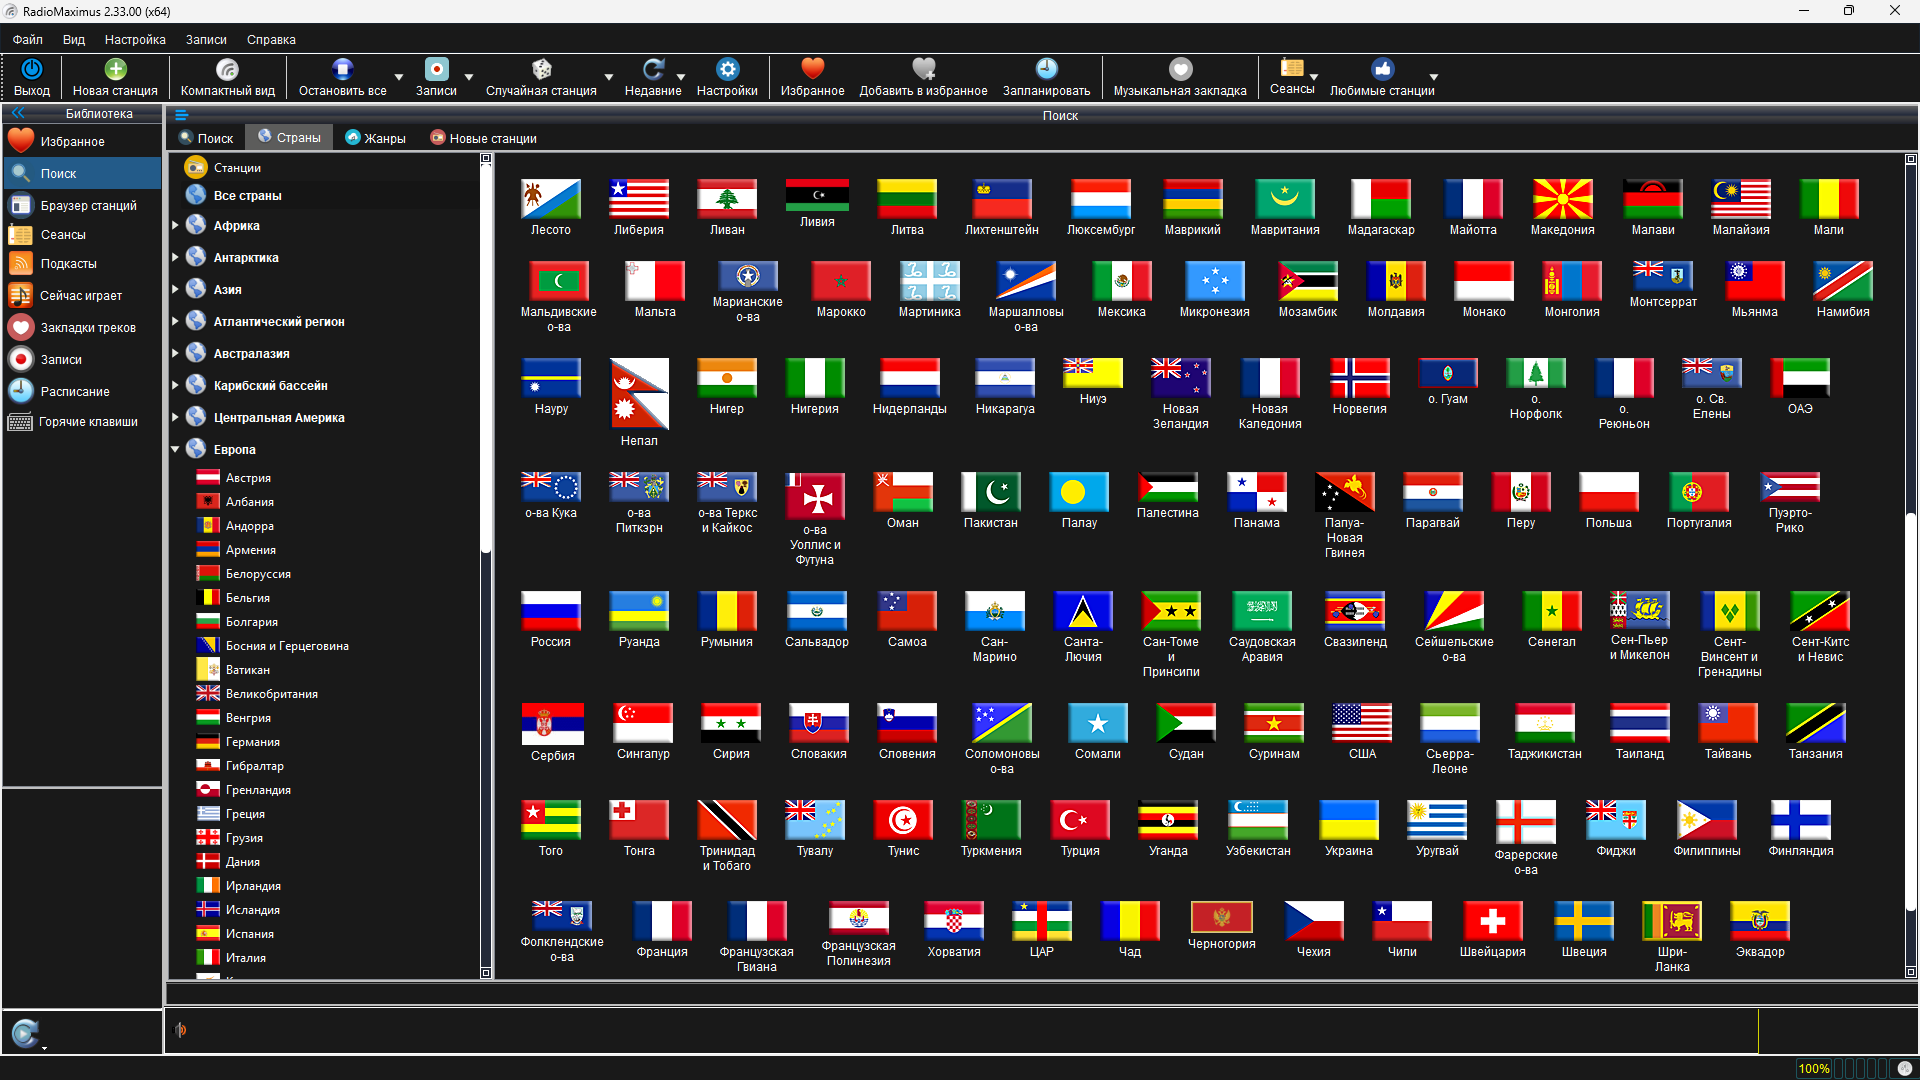
Task: Collapse the Europe tree node
Action: click(x=175, y=450)
